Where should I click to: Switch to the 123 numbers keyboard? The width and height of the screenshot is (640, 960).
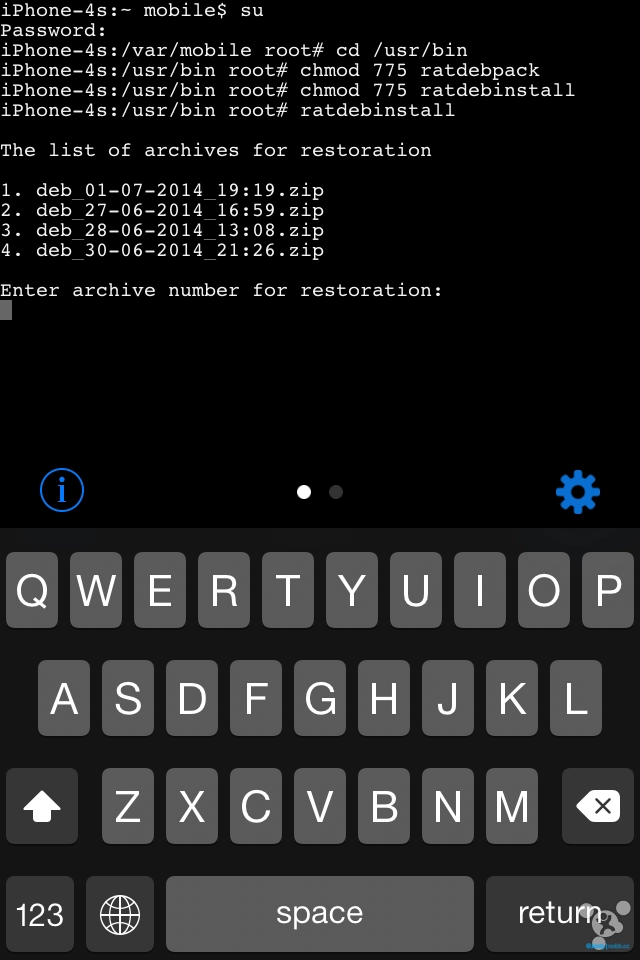point(40,914)
